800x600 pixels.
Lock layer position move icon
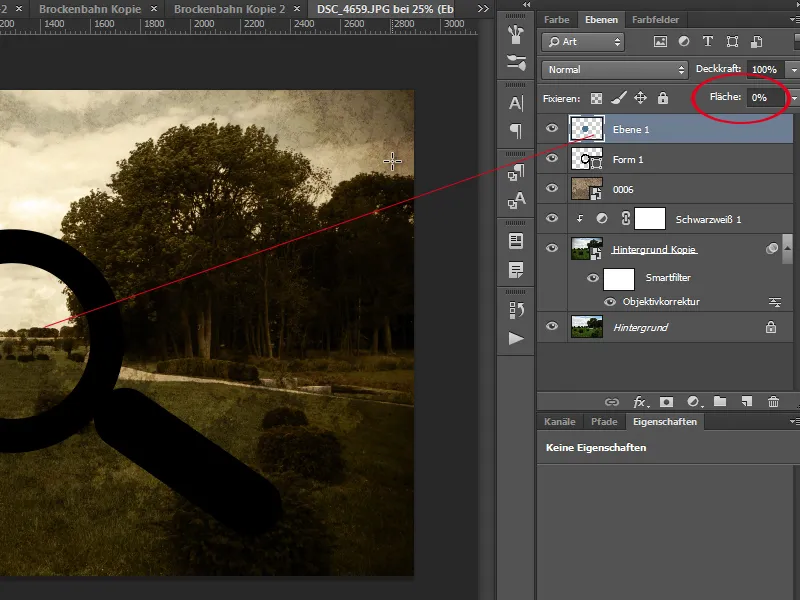click(640, 97)
